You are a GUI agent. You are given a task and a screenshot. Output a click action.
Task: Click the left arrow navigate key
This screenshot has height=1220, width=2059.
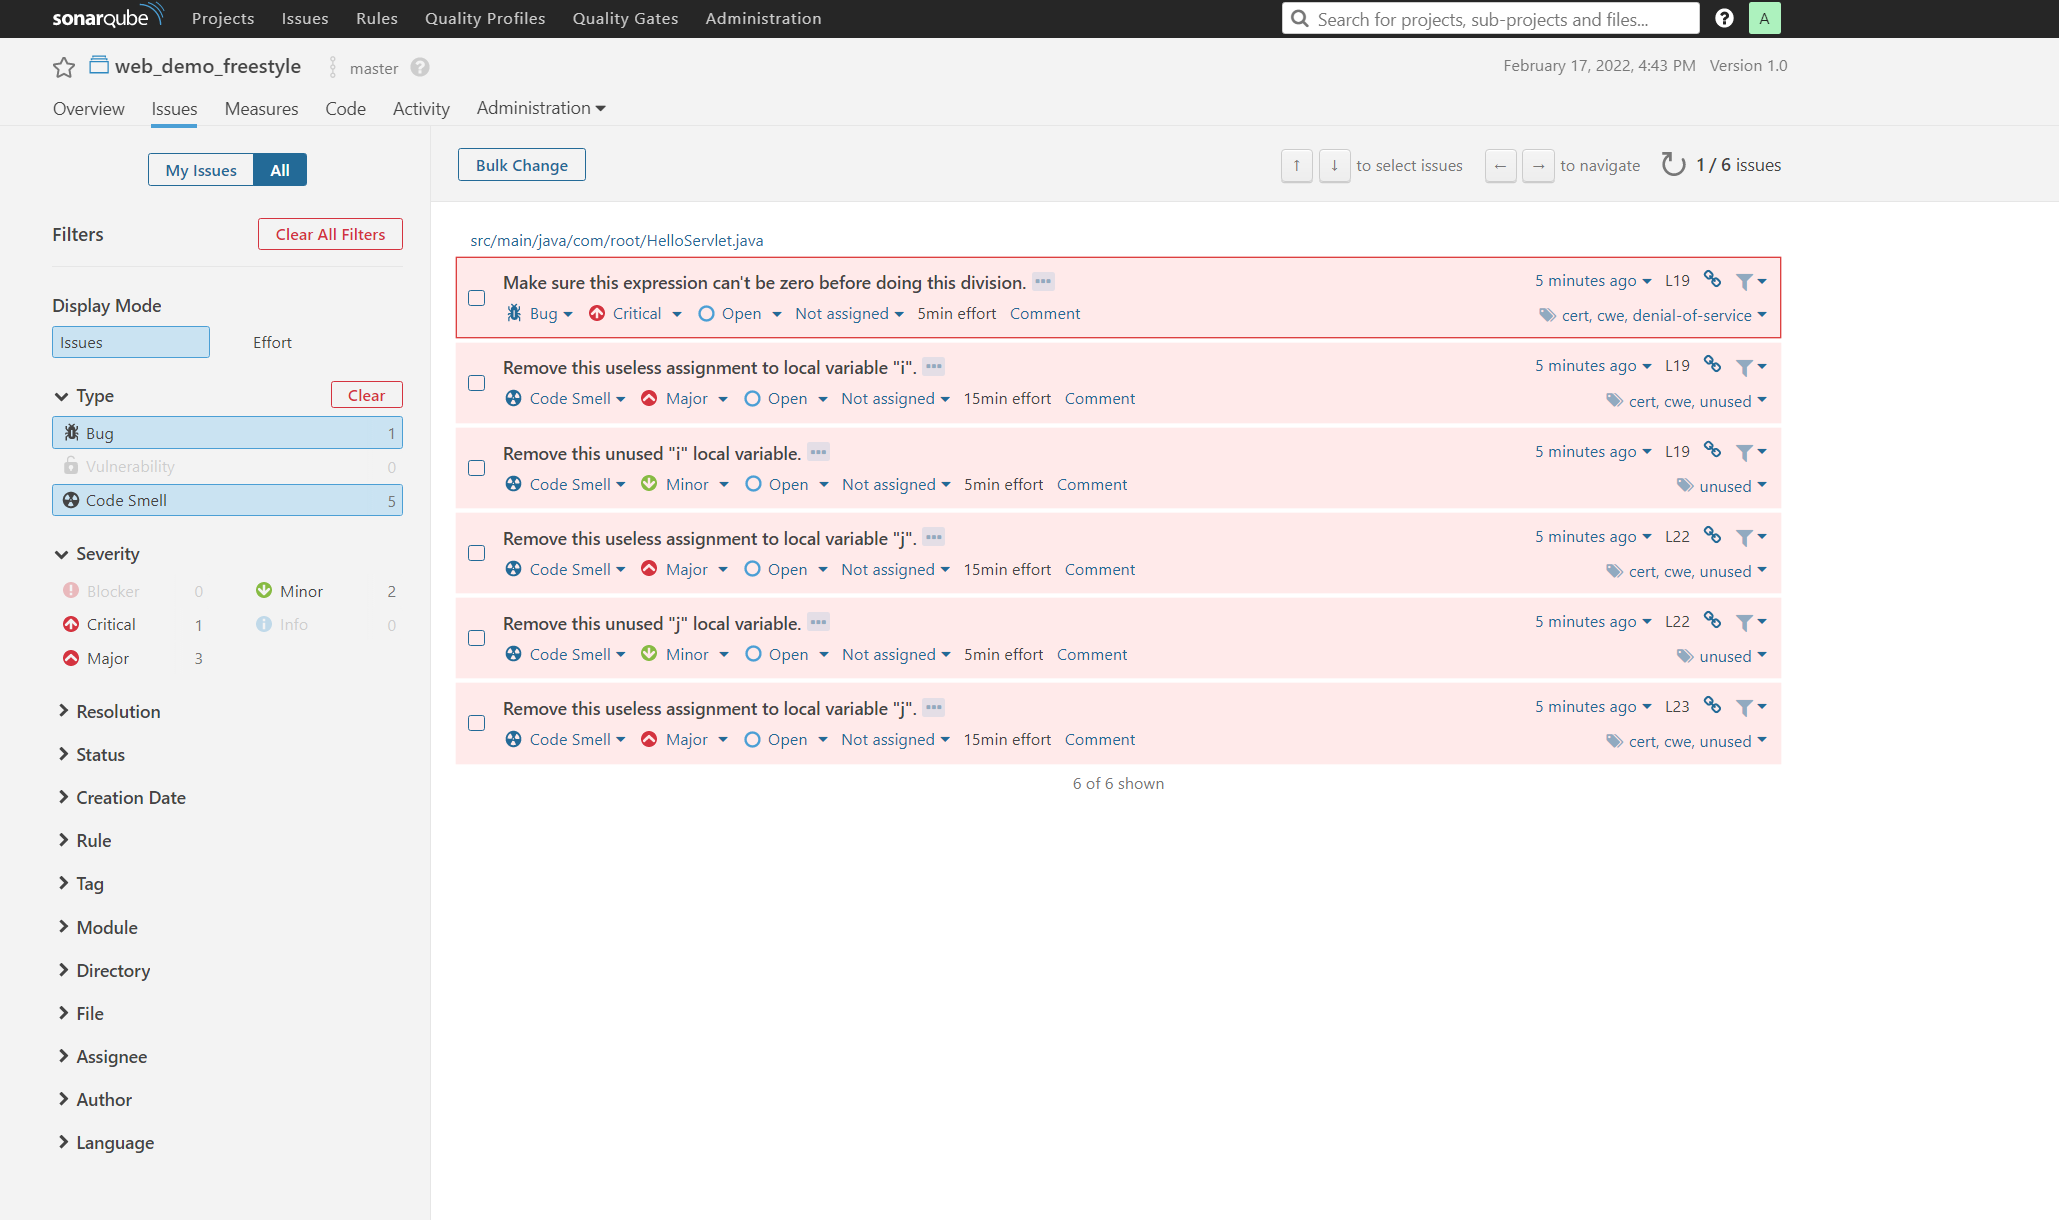tap(1500, 165)
